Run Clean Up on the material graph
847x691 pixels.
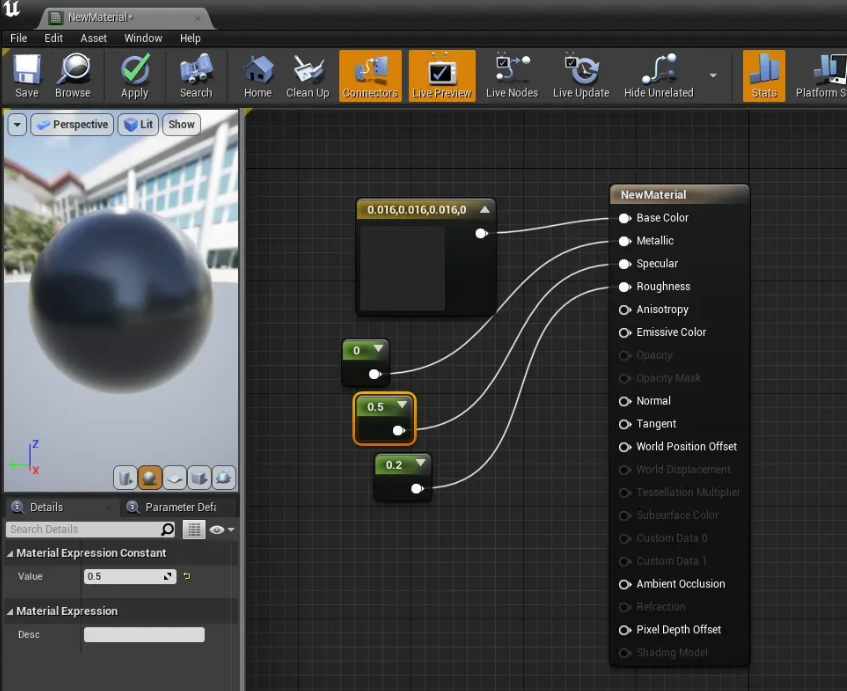pyautogui.click(x=307, y=76)
